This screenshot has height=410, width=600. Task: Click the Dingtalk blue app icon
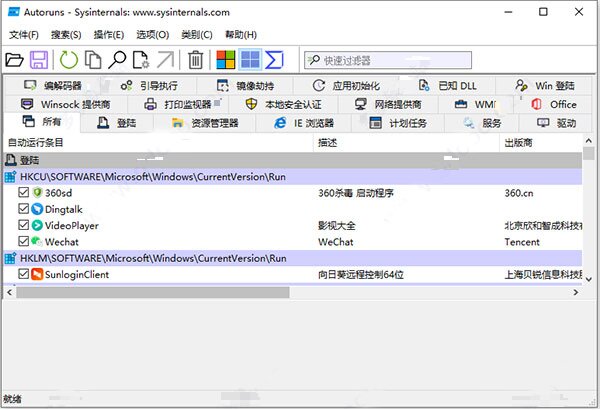pos(37,209)
